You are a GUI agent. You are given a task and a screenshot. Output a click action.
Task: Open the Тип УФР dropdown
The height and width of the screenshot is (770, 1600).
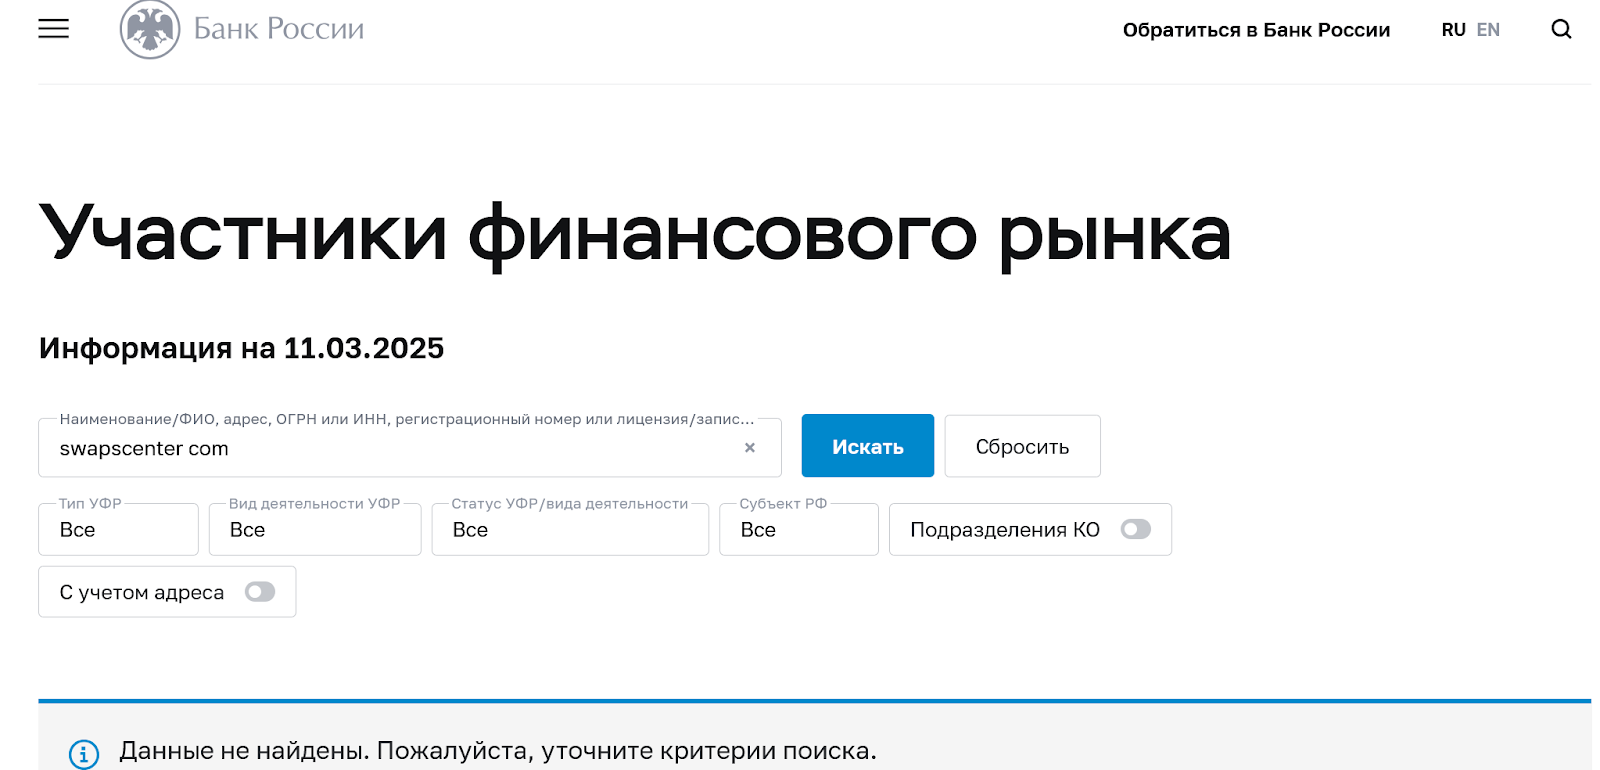tap(118, 529)
